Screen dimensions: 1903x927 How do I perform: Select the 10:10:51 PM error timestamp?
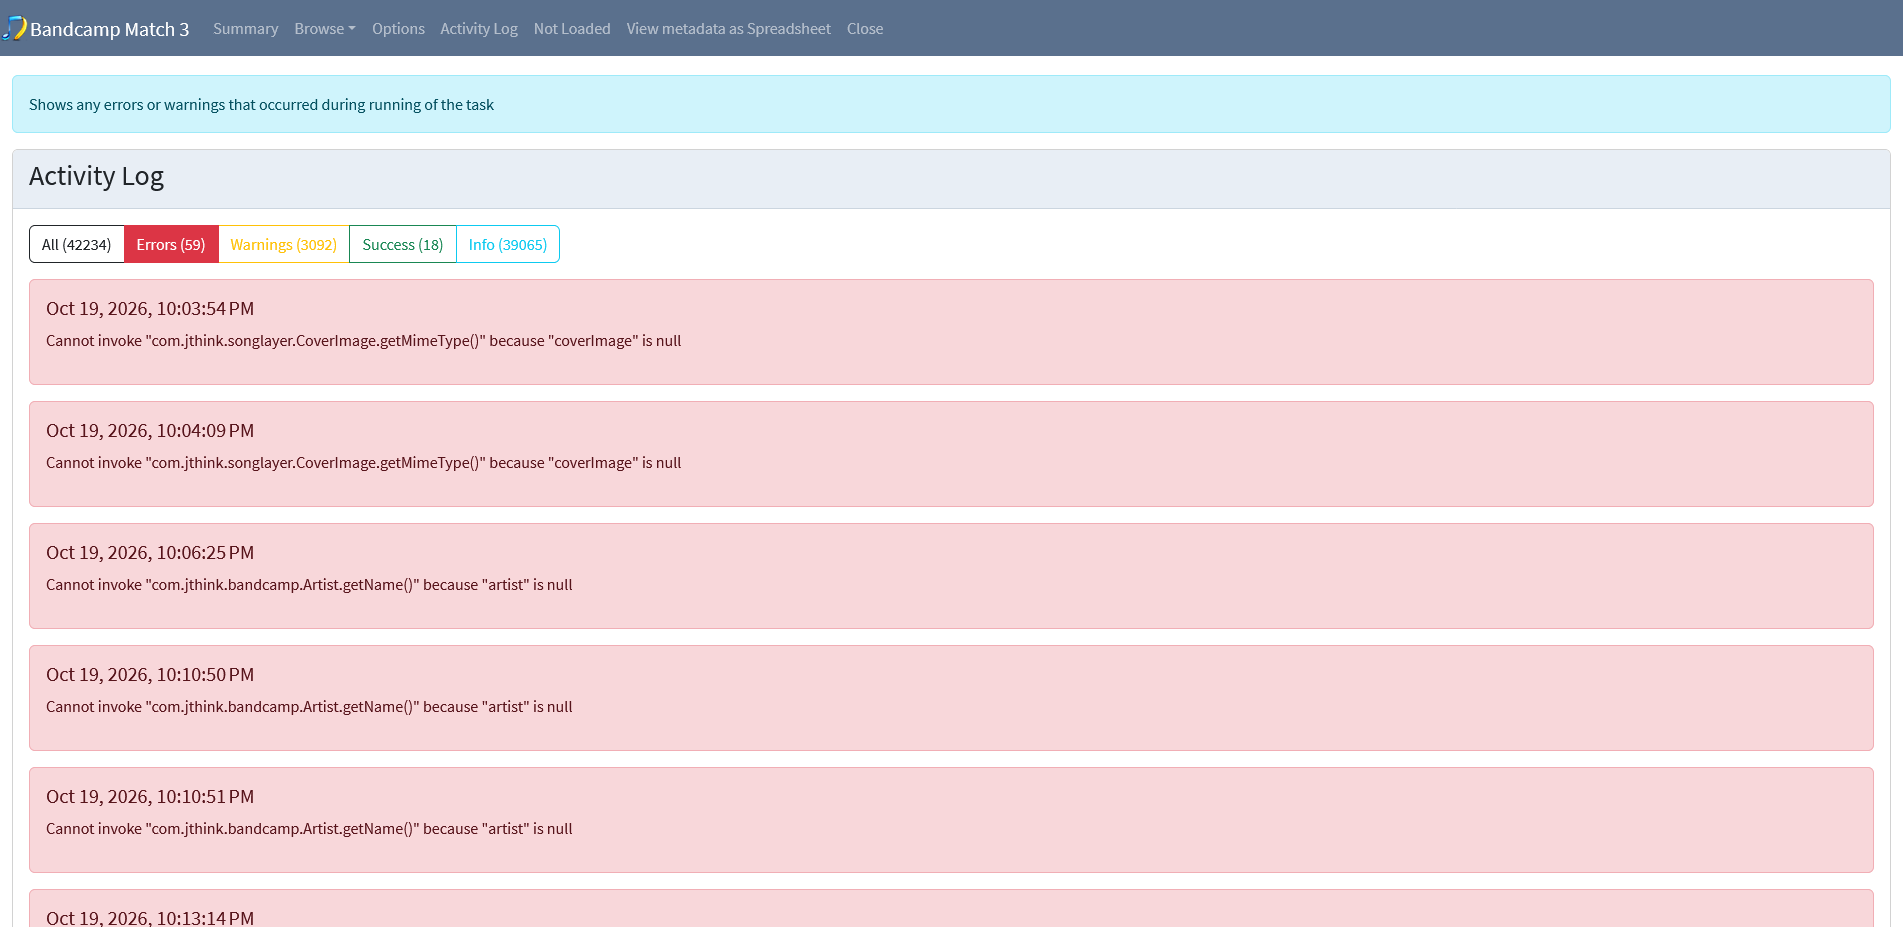(150, 797)
